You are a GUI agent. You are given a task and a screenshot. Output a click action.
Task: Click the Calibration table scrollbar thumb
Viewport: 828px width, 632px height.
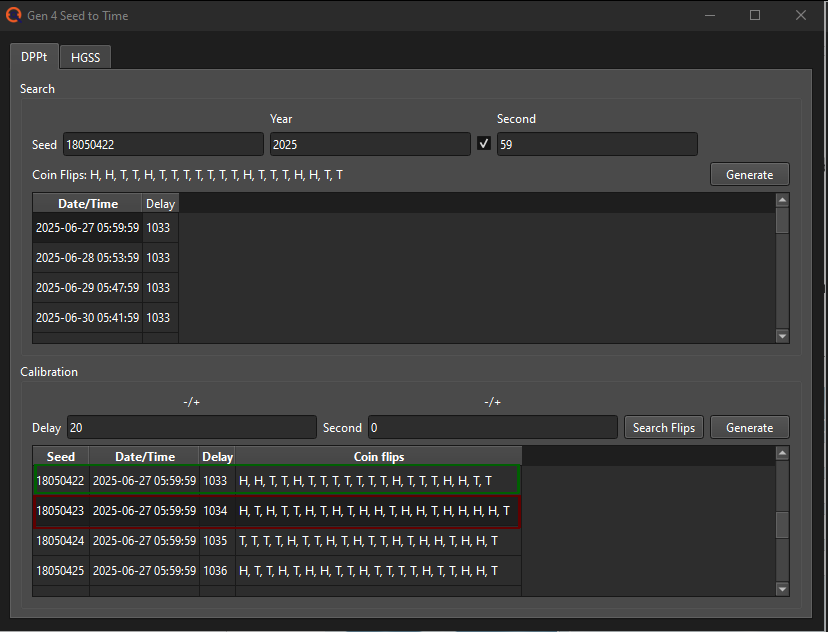tap(783, 525)
